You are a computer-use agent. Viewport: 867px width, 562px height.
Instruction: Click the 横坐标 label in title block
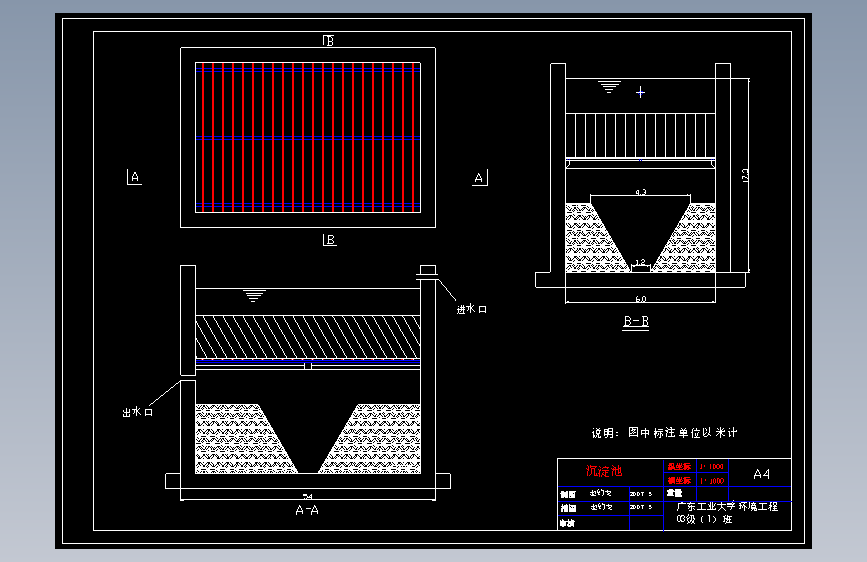(679, 481)
